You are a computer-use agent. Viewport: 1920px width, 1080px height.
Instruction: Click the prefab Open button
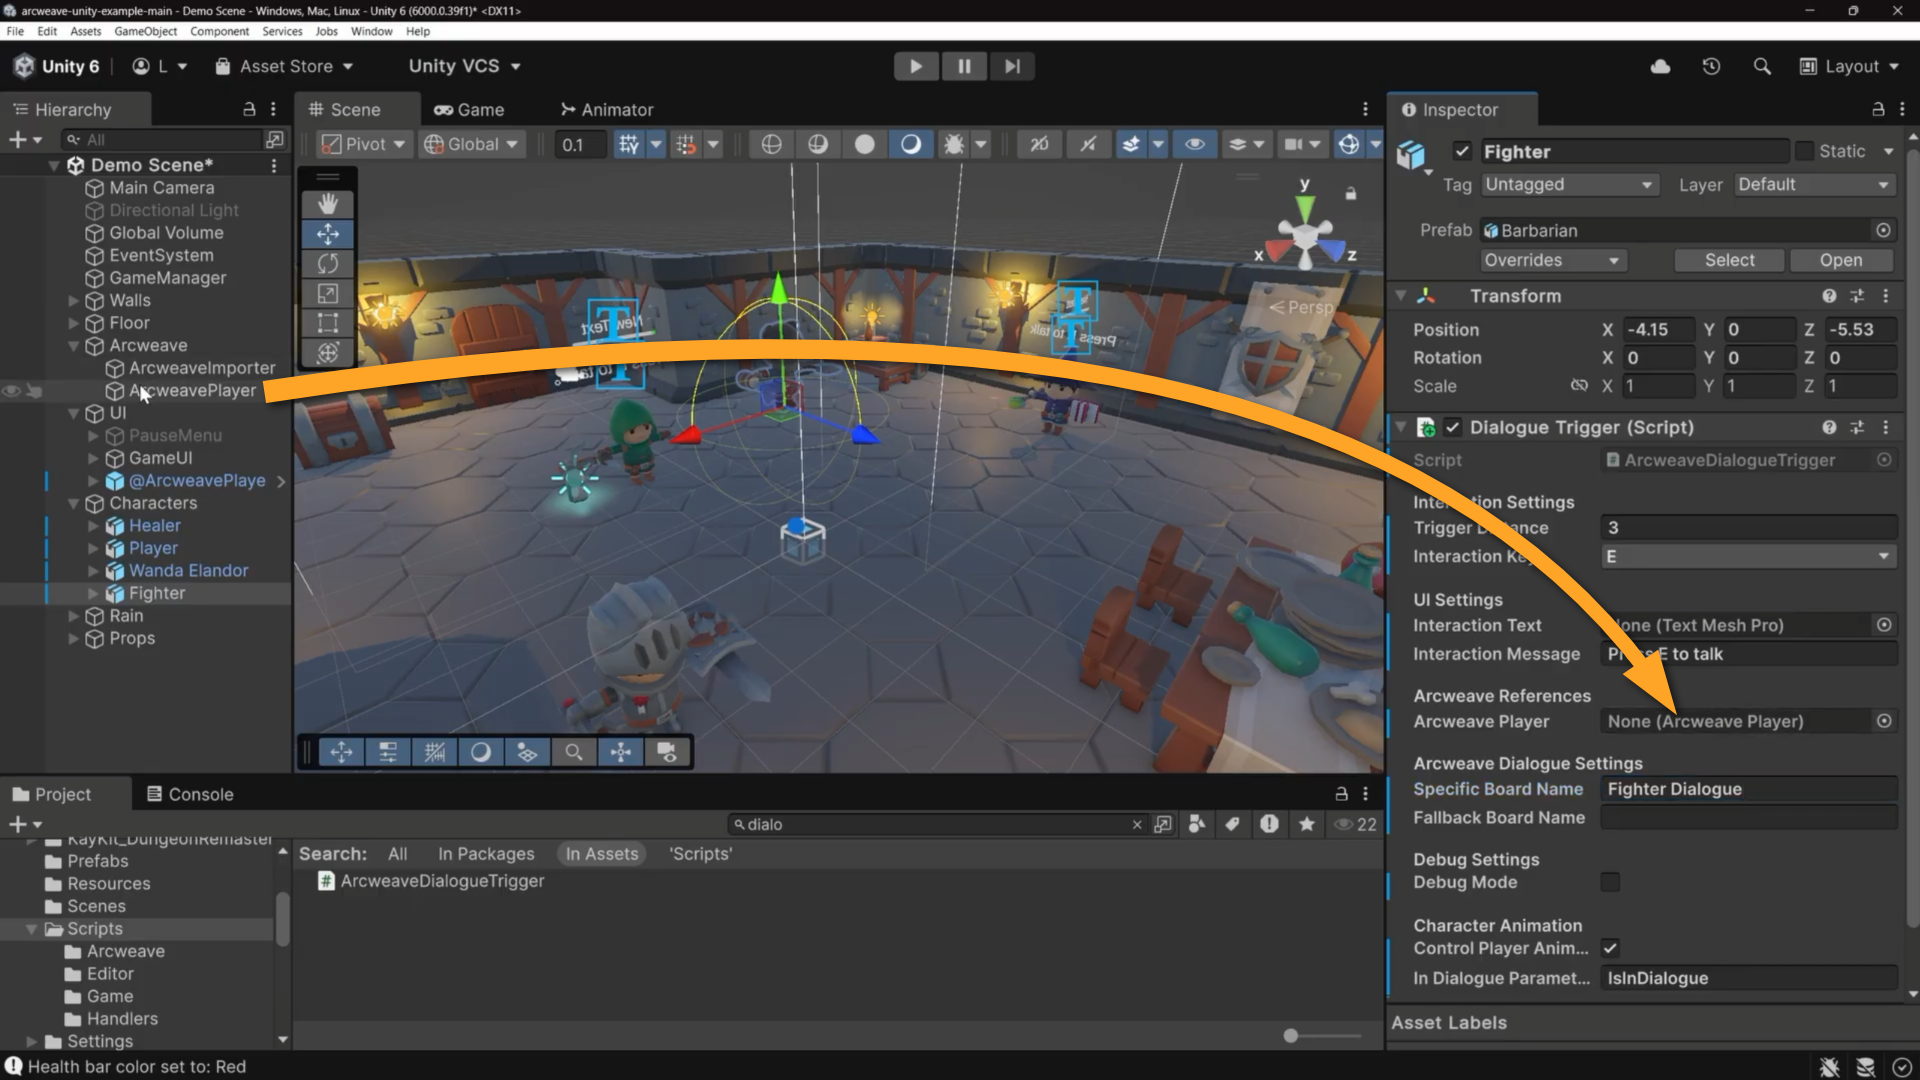(1841, 260)
